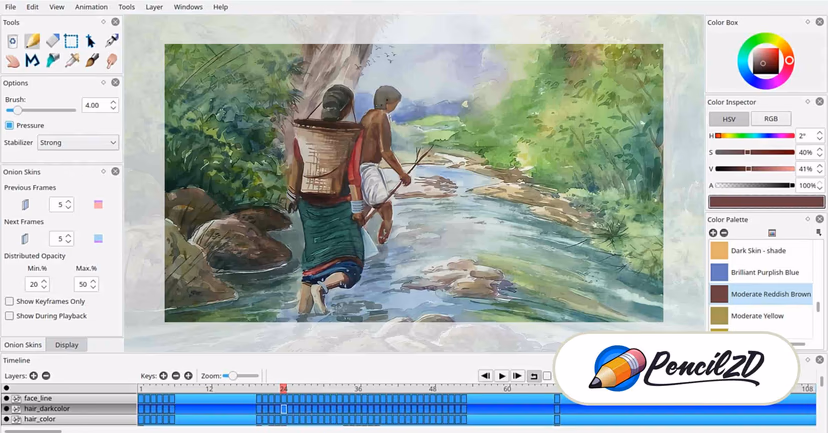Toggle previous frames onion skin icon
The height and width of the screenshot is (433, 828).
point(25,204)
